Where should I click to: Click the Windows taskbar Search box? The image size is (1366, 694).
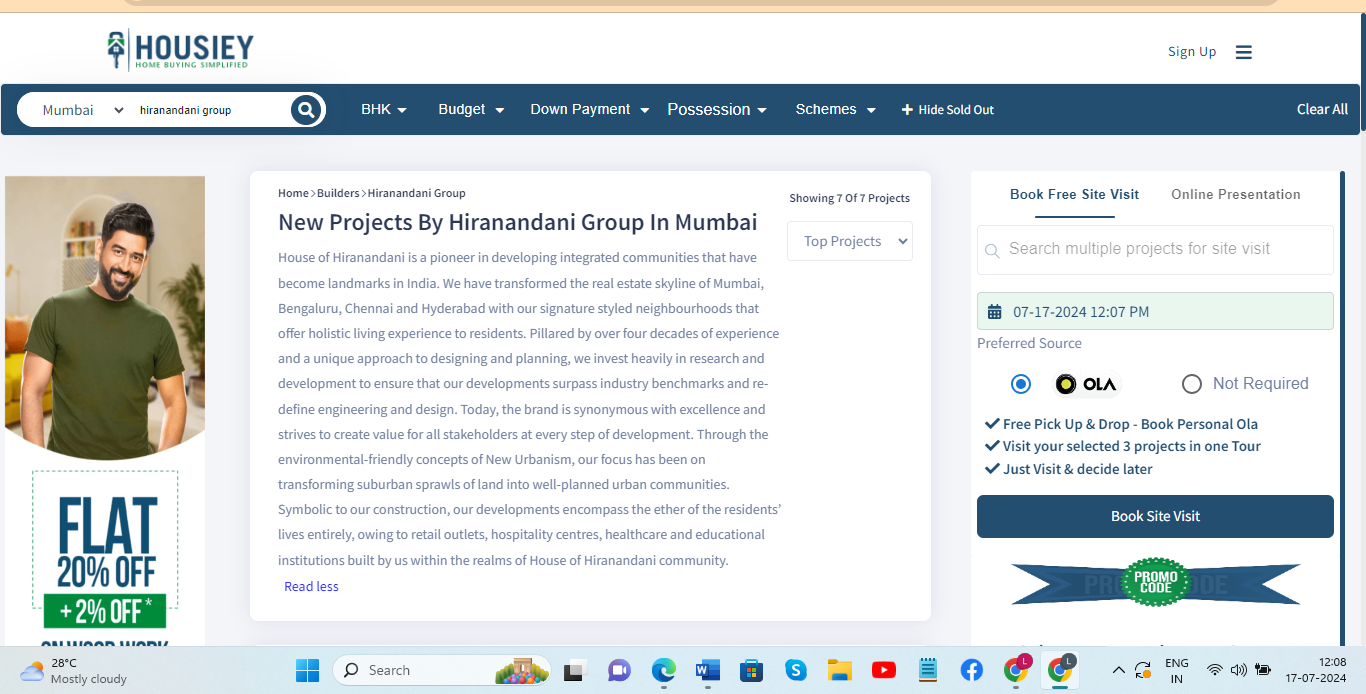tap(441, 670)
